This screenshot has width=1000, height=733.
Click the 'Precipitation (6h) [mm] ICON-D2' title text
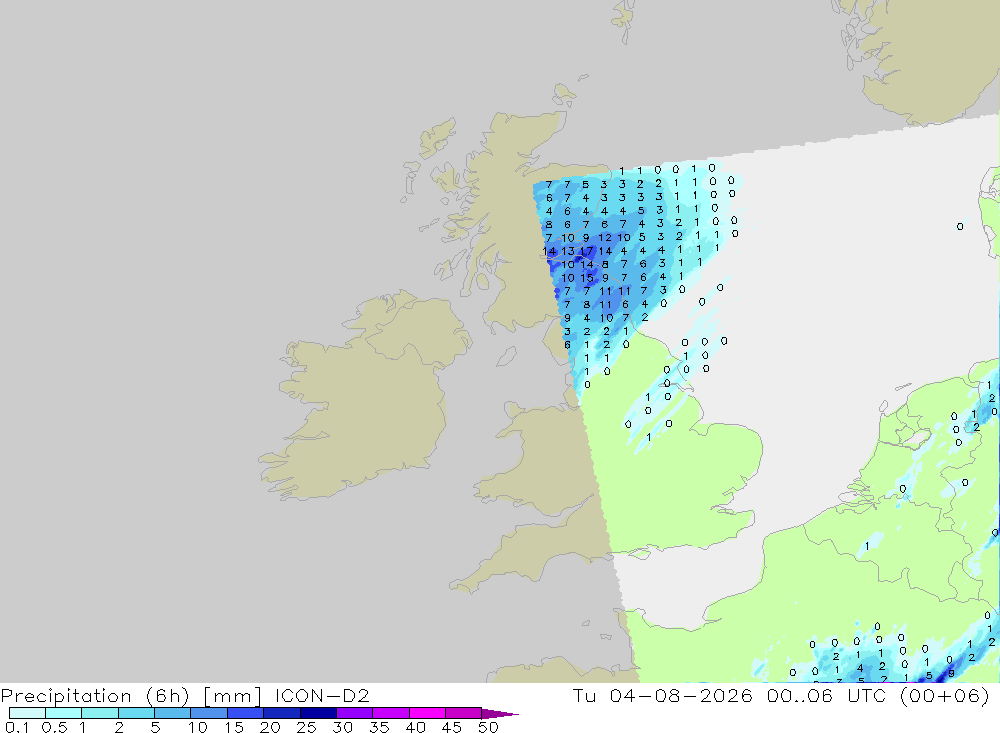tap(185, 696)
